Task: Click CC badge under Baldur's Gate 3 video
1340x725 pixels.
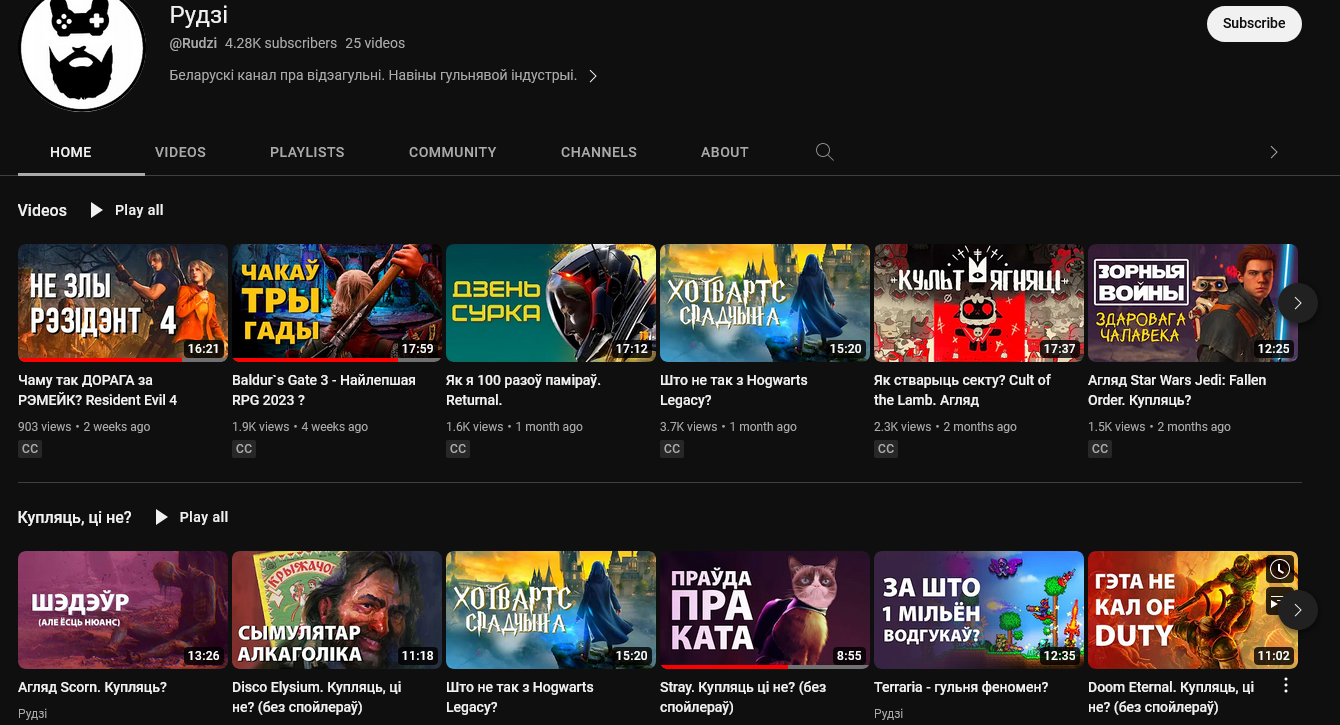Action: point(244,449)
